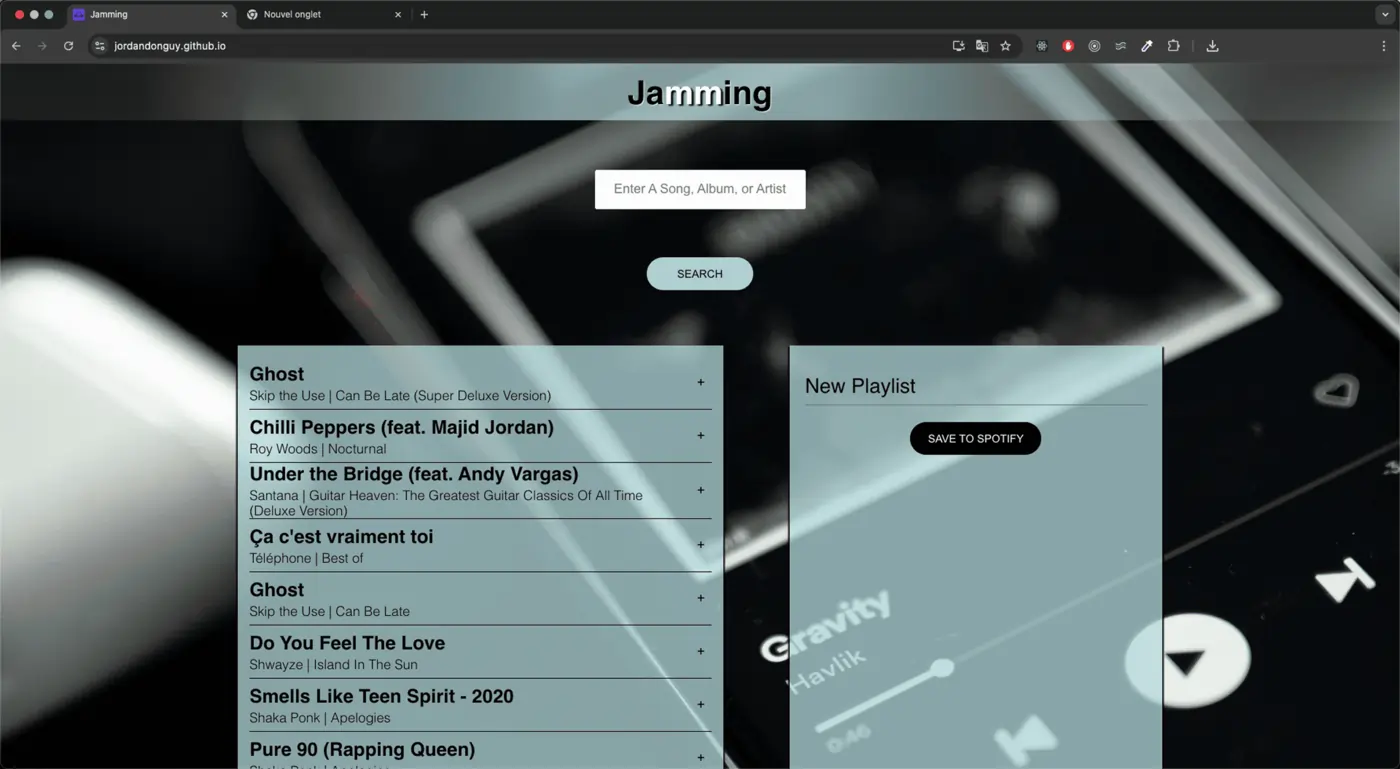Select the Chilli Peppers (feat. Majid Jordan) title
The image size is (1400, 769).
401,427
